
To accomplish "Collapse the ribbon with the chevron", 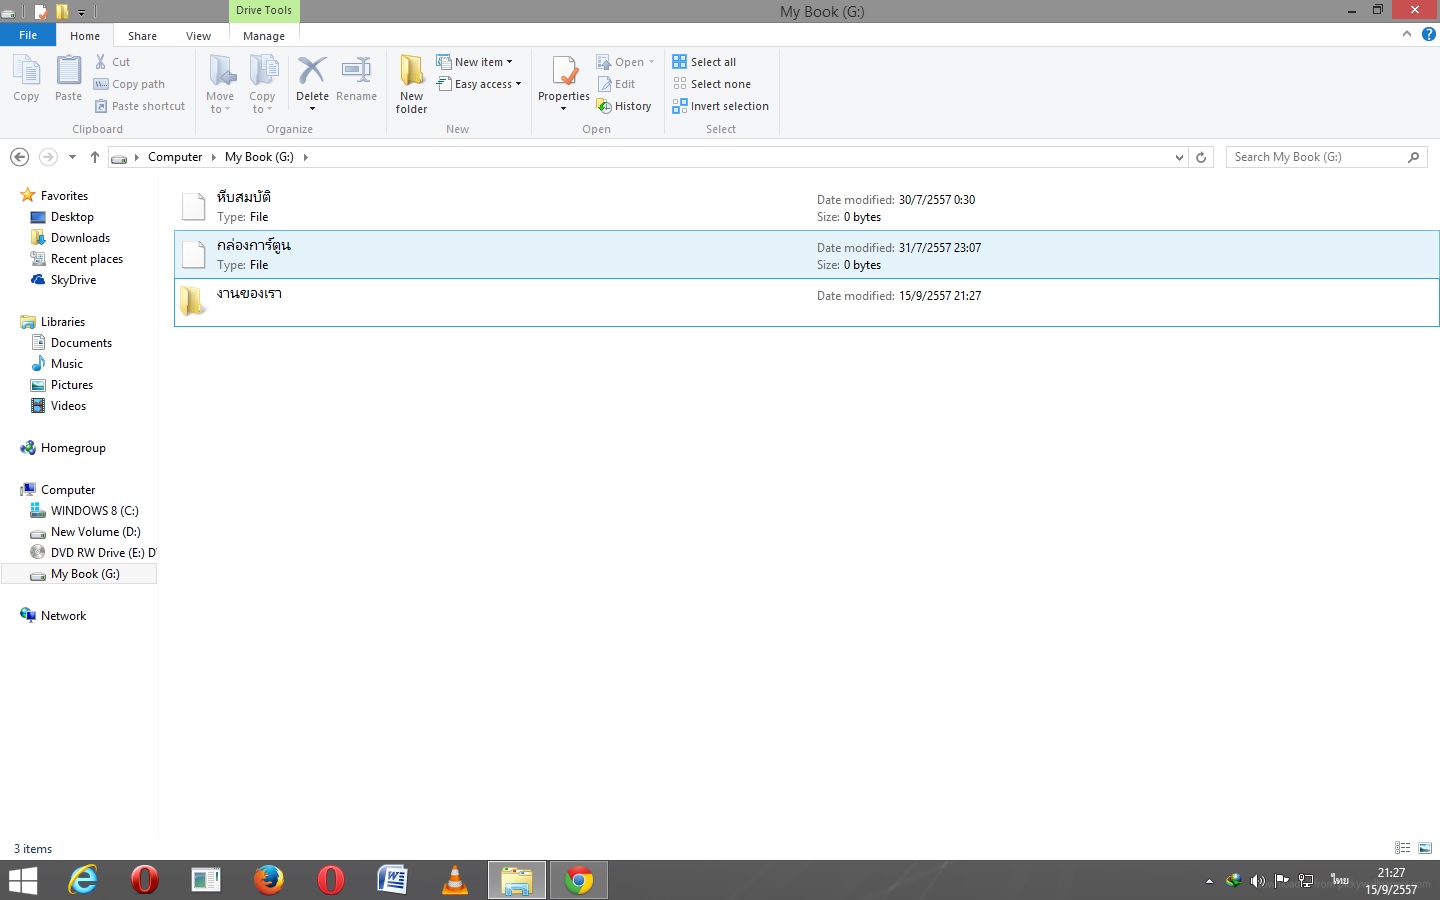I will (1407, 34).
